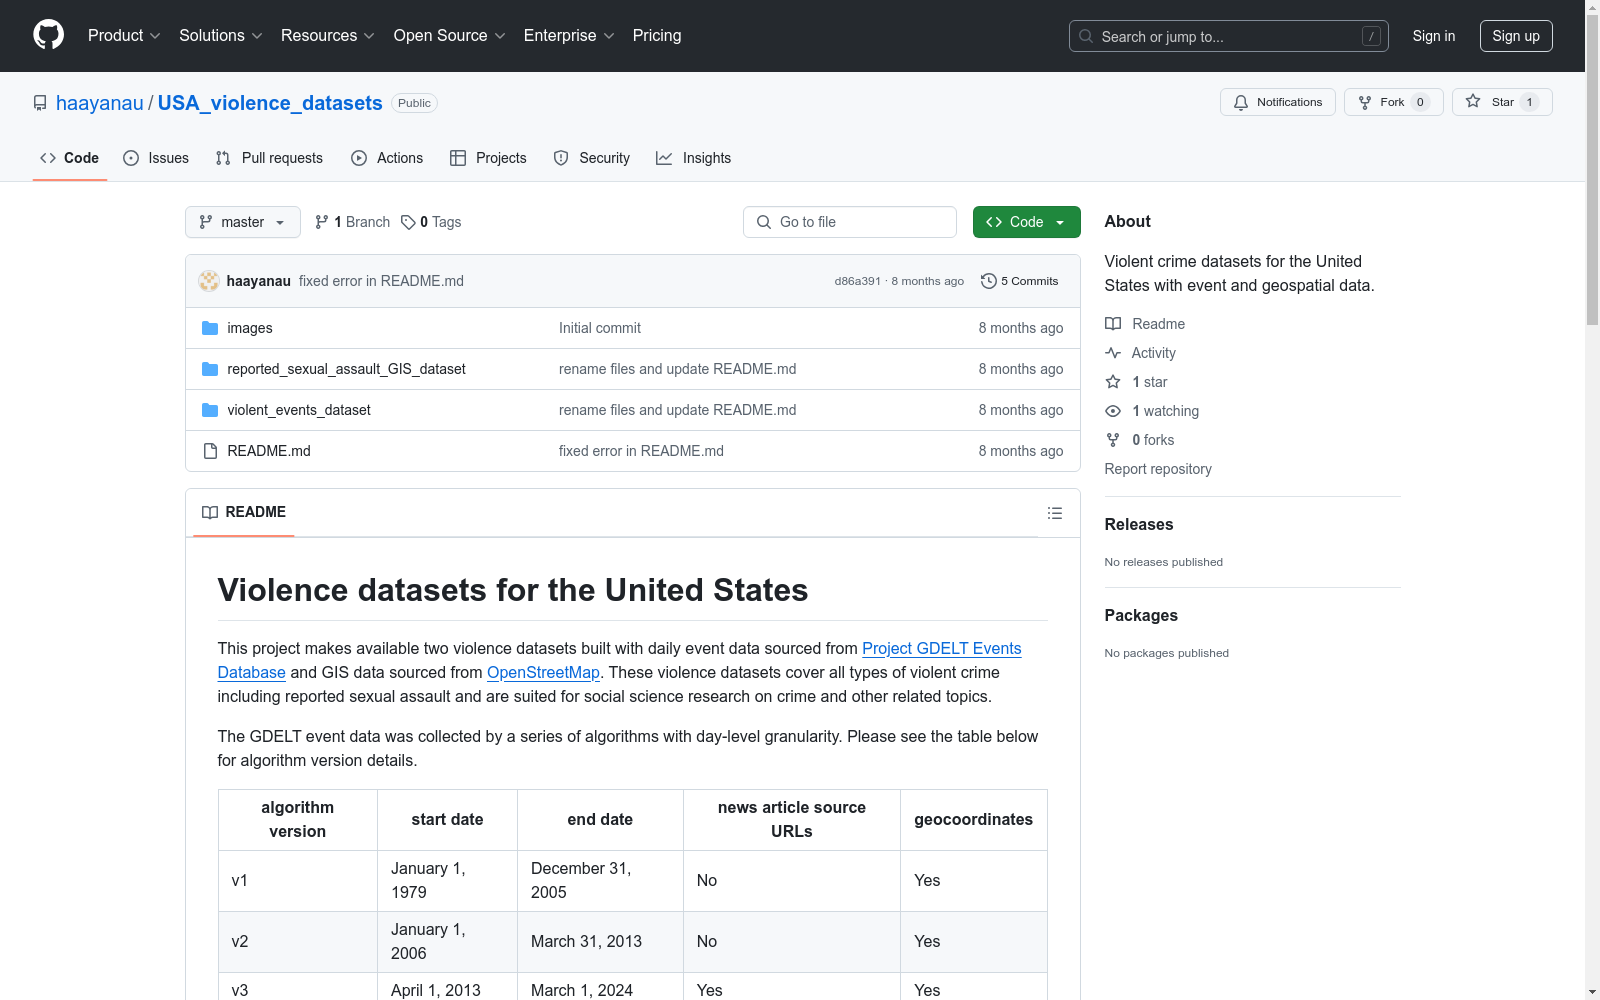Viewport: 1600px width, 1000px height.
Task: Open the Insights tab
Action: 694,158
